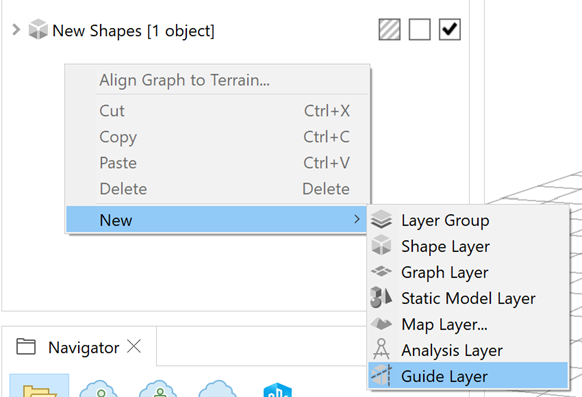This screenshot has height=397, width=582.
Task: Click the Ctrl+C shortcut text
Action: tap(326, 137)
